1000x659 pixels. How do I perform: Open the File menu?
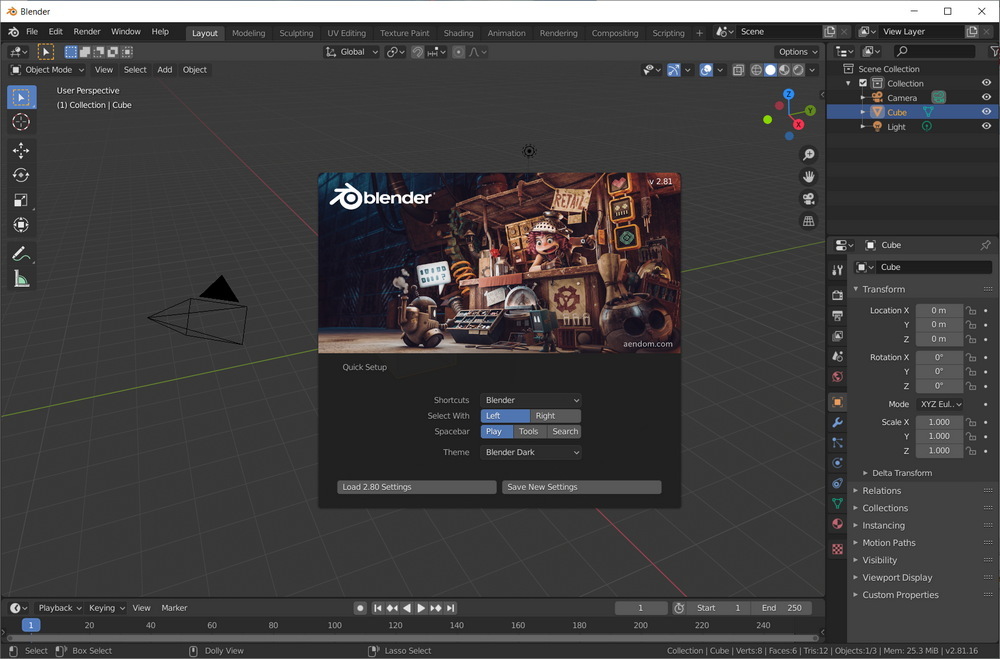pos(32,31)
